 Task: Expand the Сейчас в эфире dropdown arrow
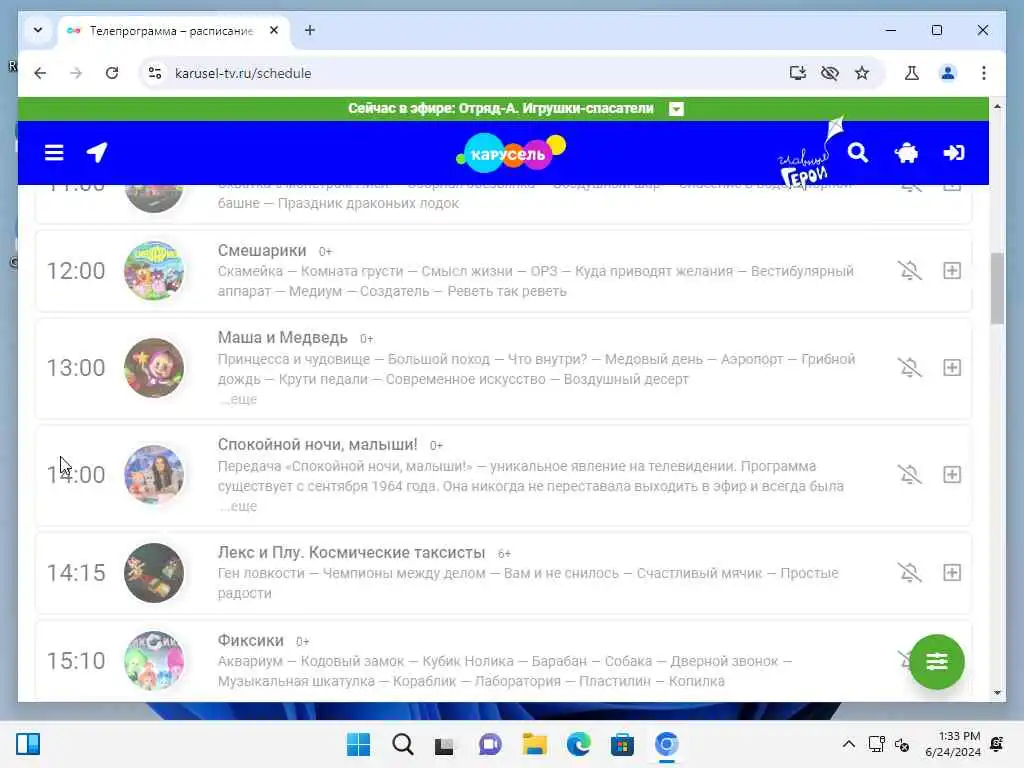click(x=676, y=109)
